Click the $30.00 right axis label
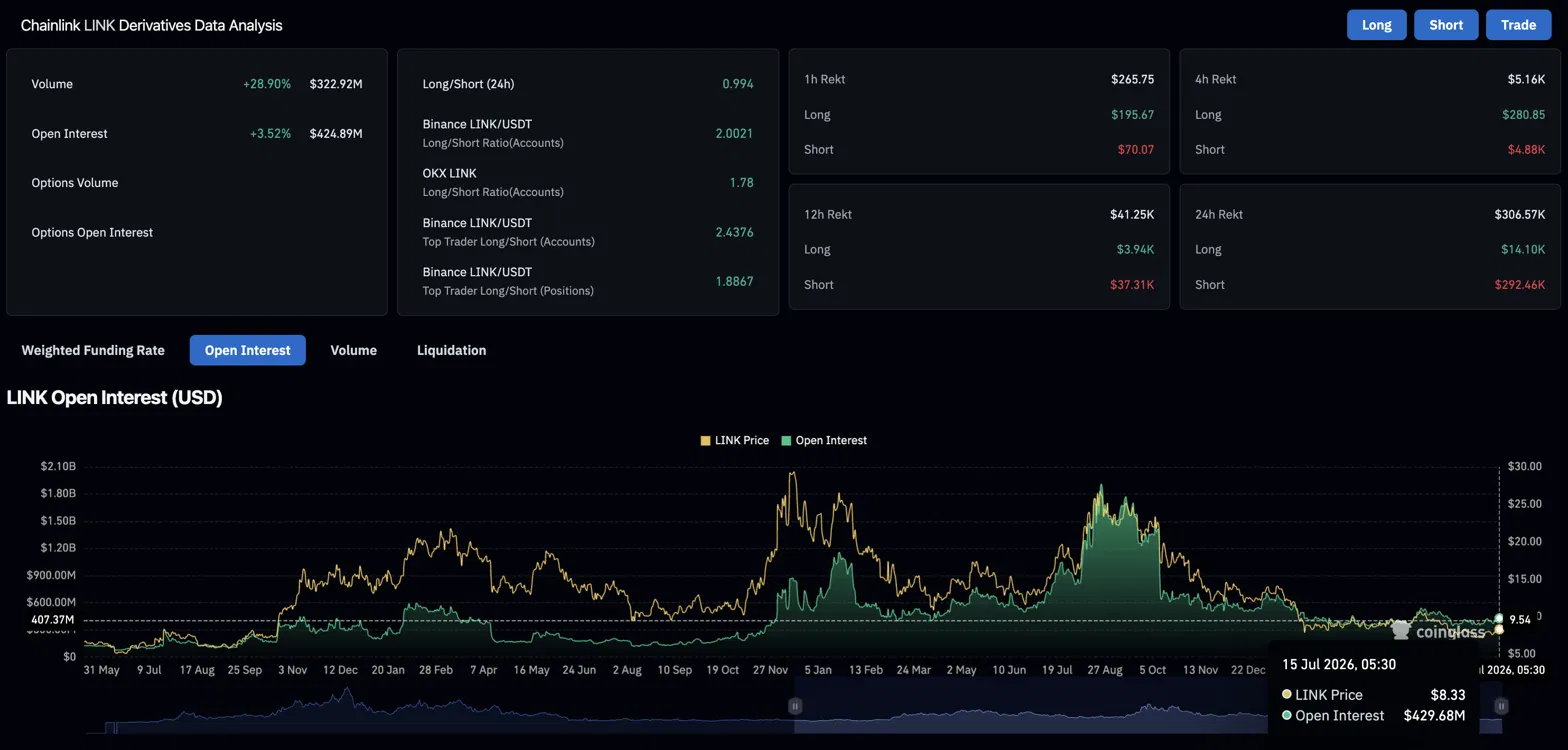The height and width of the screenshot is (750, 1568). [1525, 466]
